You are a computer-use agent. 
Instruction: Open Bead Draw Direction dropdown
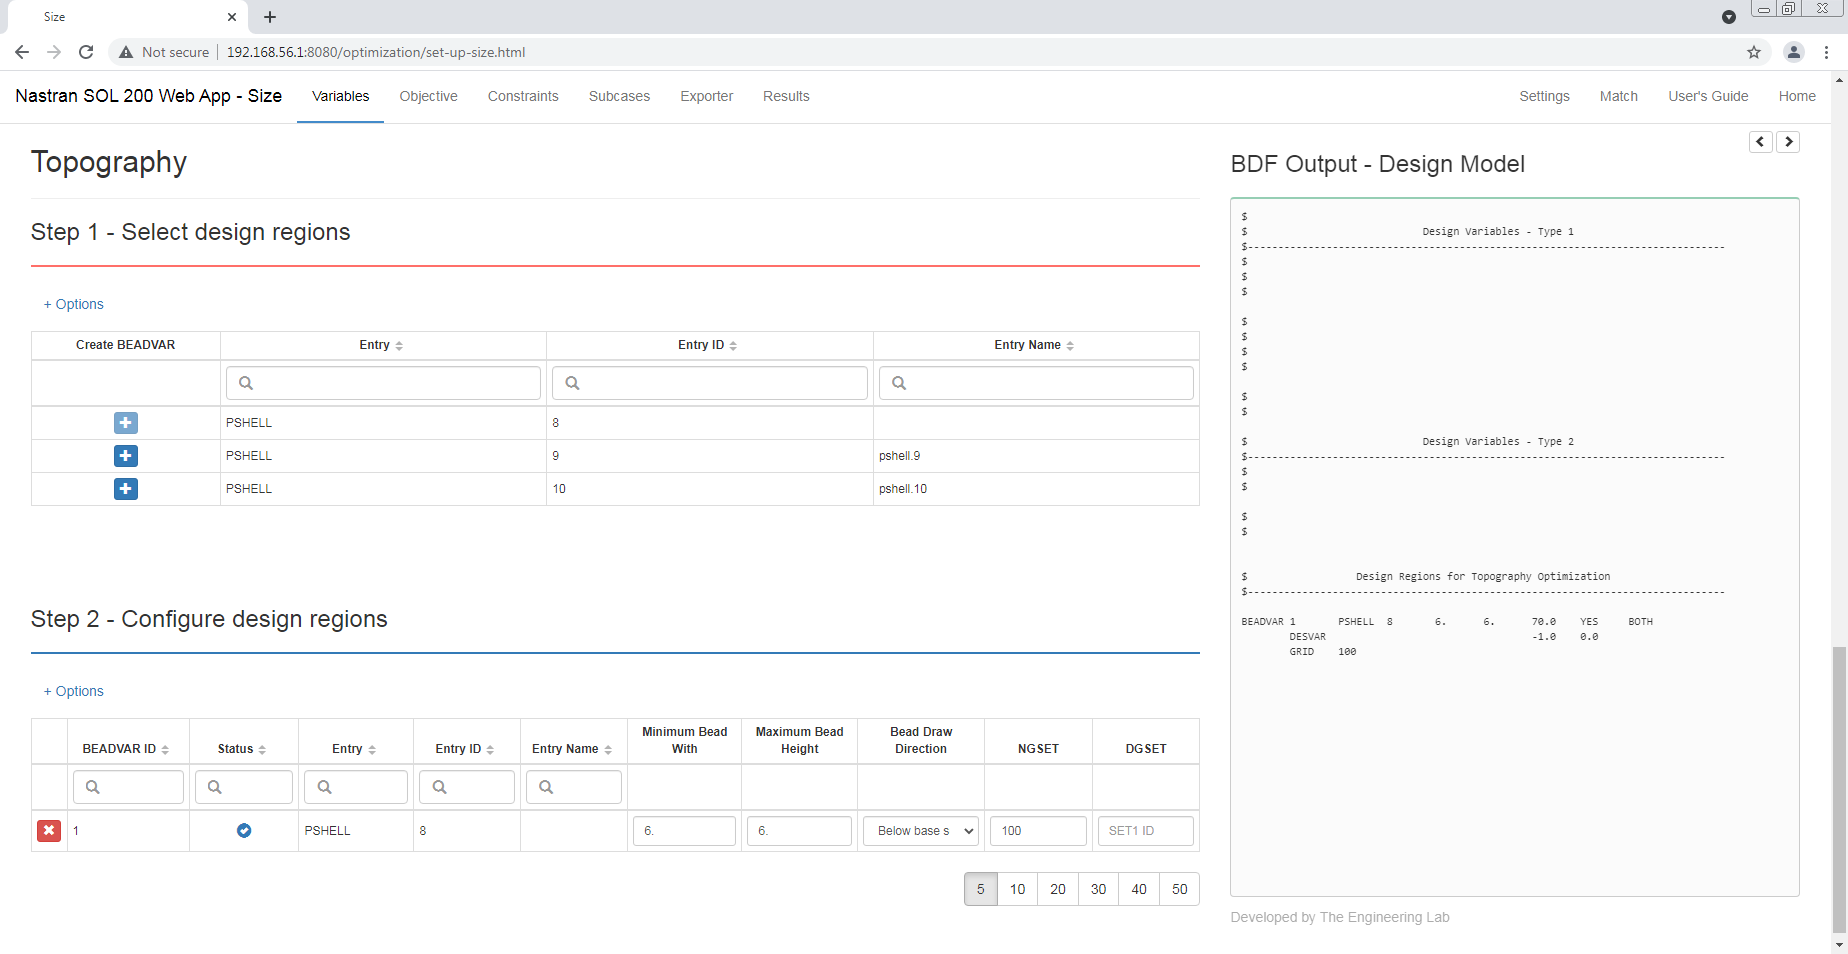[920, 831]
